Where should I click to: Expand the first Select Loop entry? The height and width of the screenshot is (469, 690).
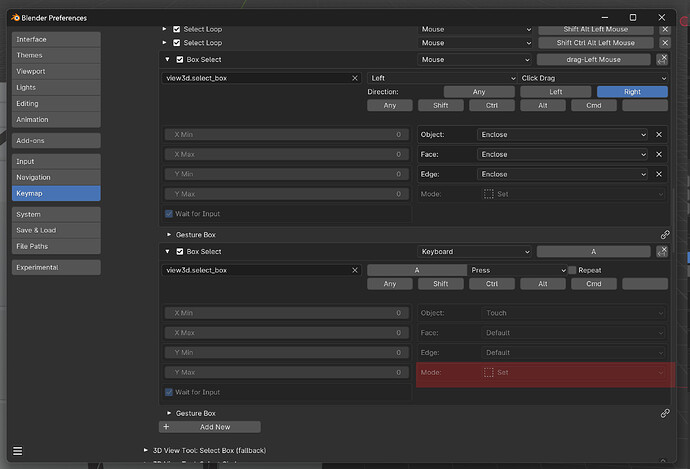[x=164, y=29]
